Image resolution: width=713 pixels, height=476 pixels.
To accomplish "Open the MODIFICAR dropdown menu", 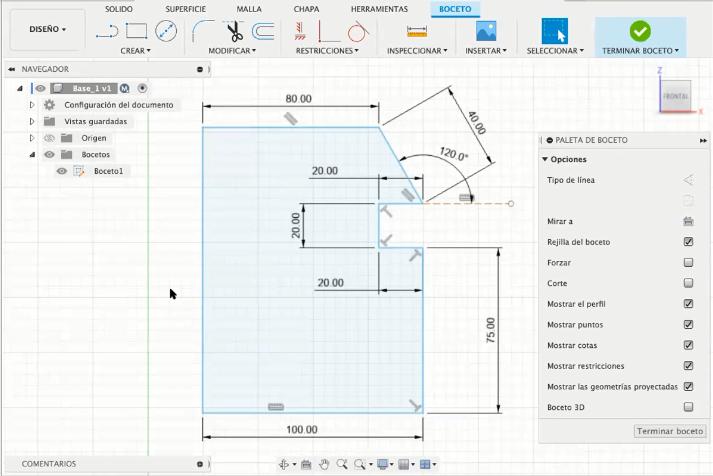I will pos(232,51).
